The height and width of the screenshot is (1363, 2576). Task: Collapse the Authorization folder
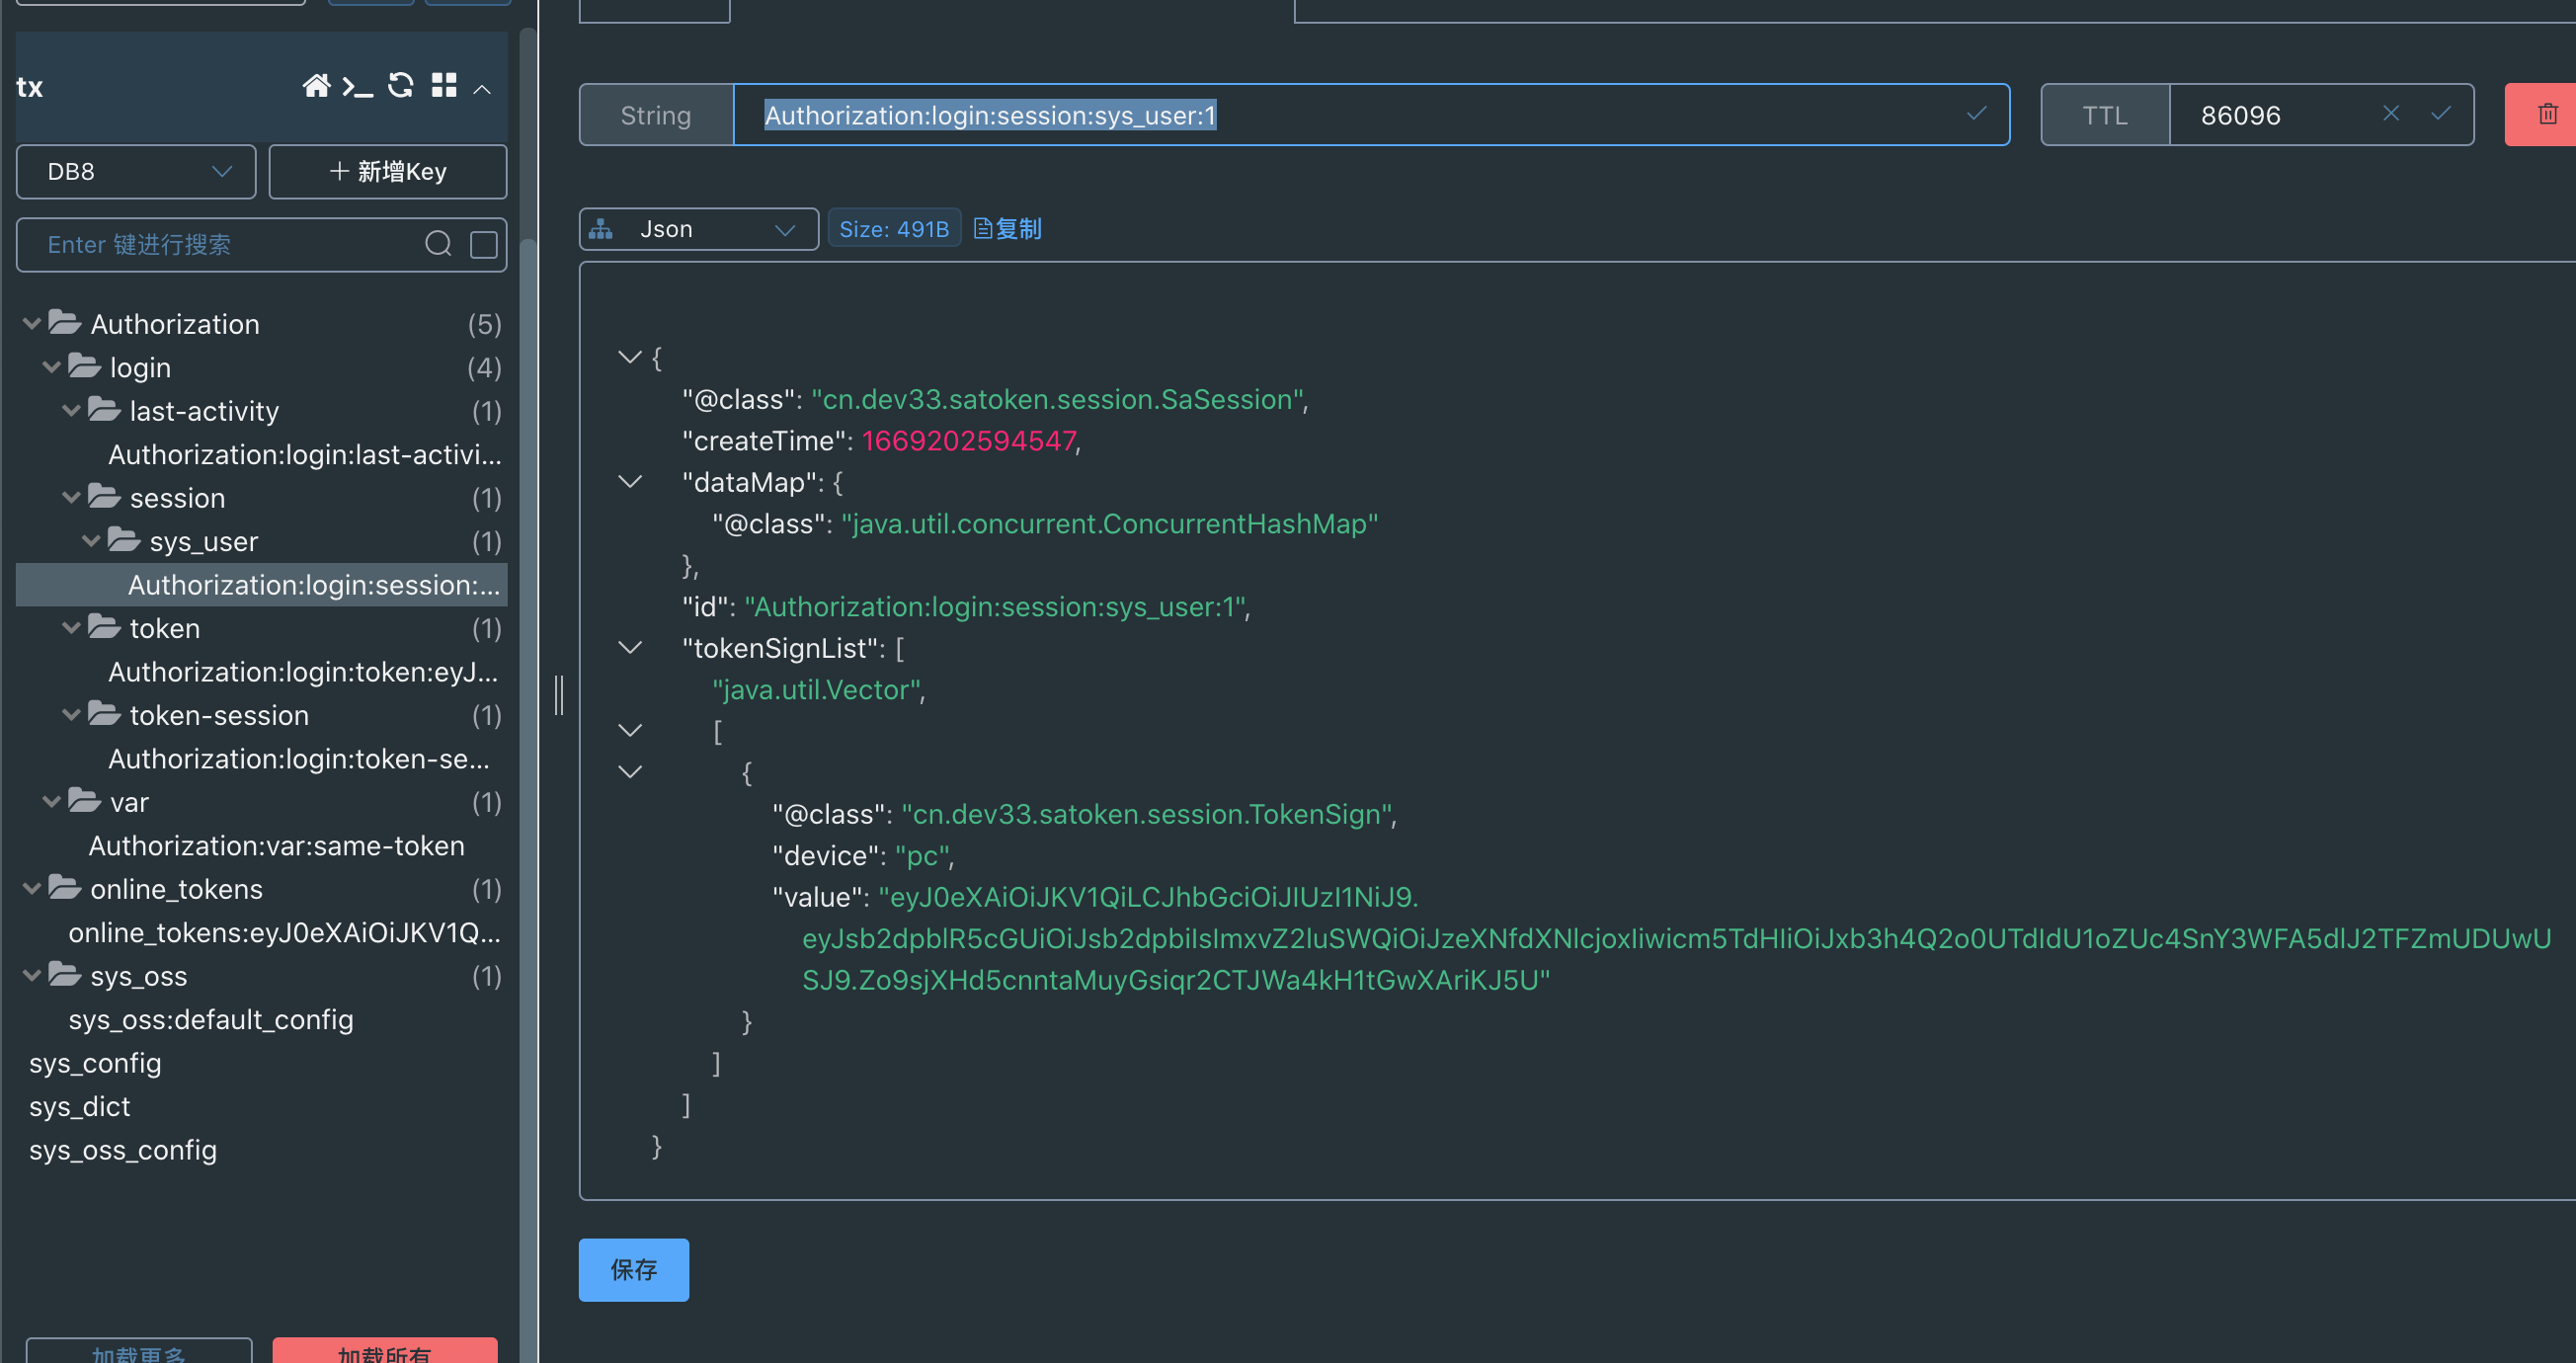[31, 324]
